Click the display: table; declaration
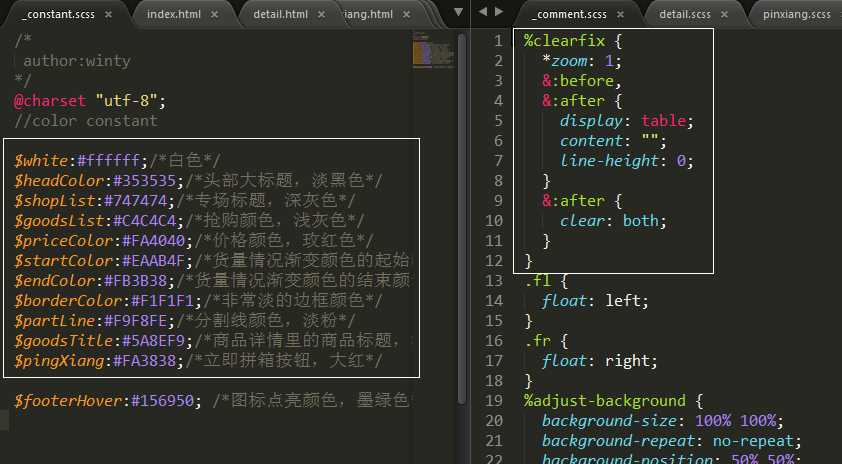The height and width of the screenshot is (464, 842). 627,120
